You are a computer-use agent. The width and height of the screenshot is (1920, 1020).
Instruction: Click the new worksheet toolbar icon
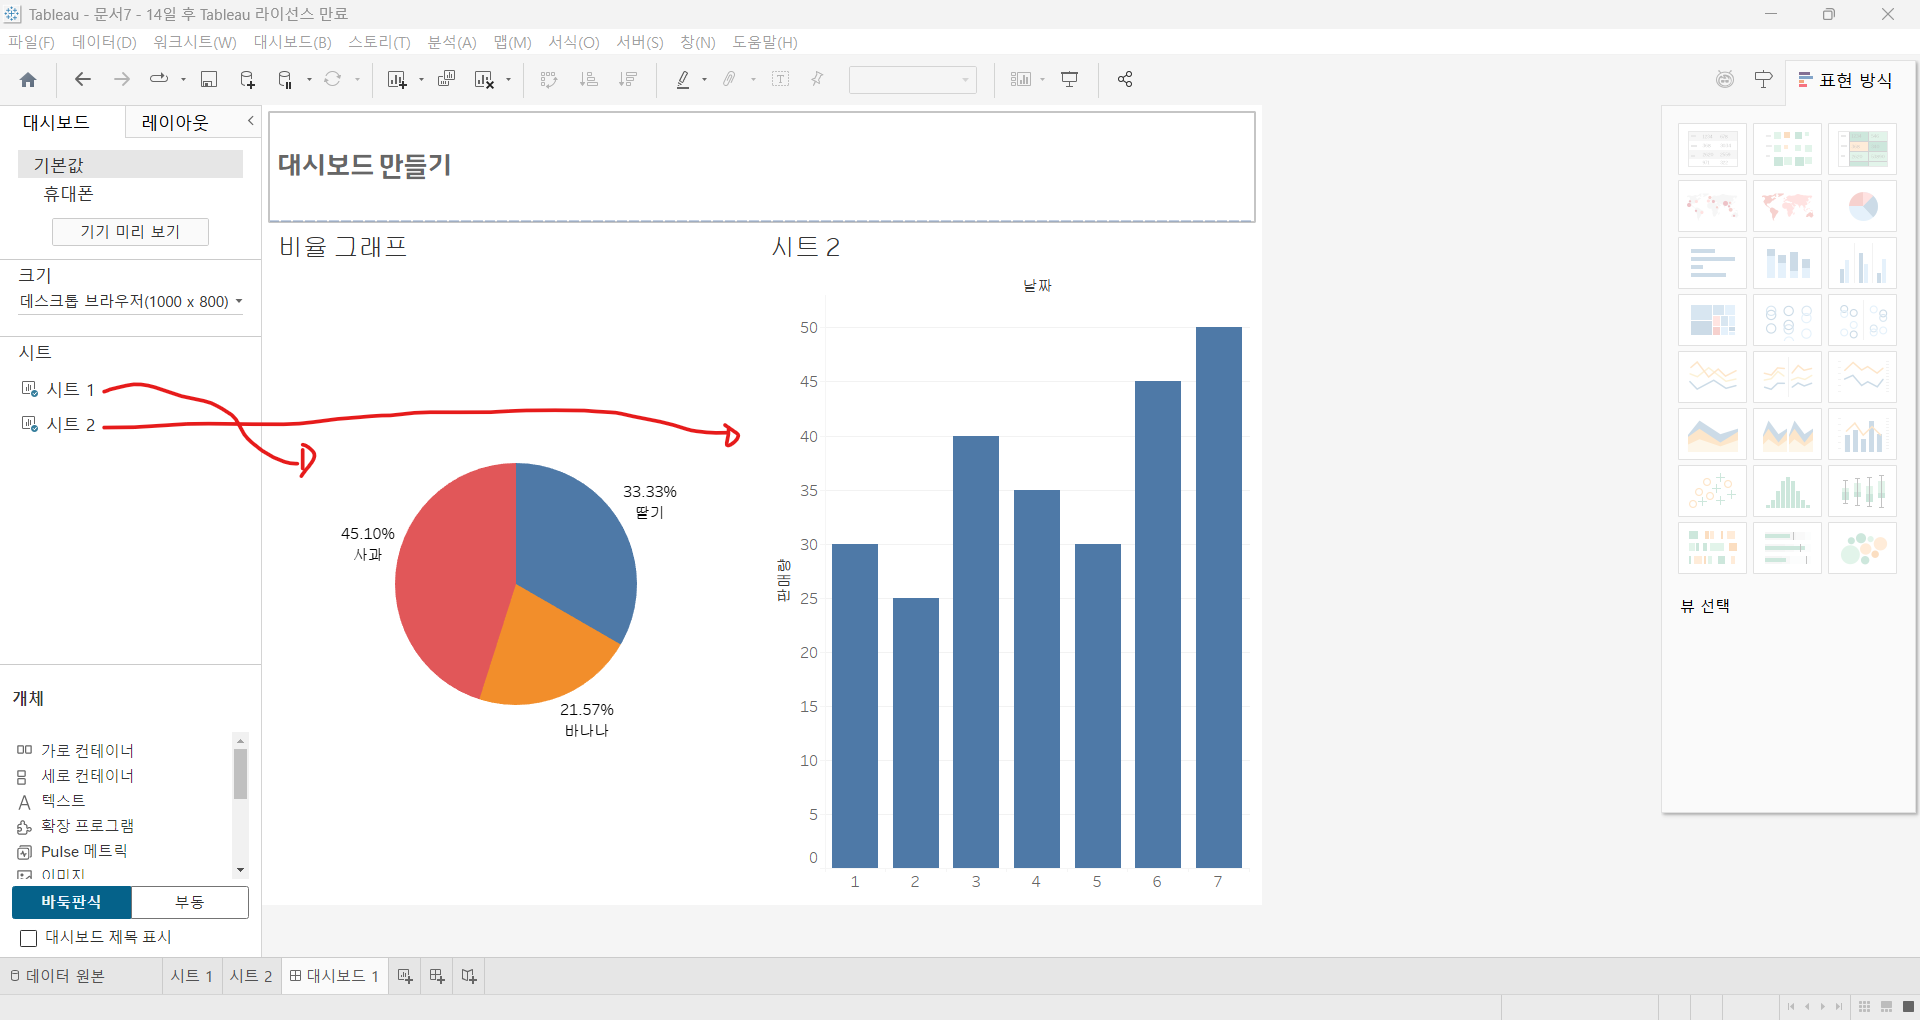click(x=397, y=80)
